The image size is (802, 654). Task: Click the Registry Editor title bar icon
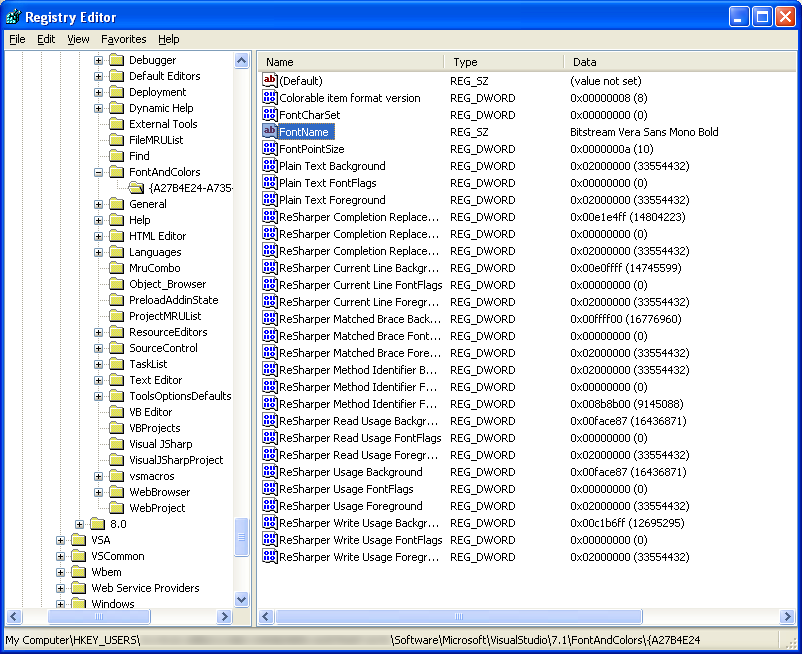[x=12, y=17]
